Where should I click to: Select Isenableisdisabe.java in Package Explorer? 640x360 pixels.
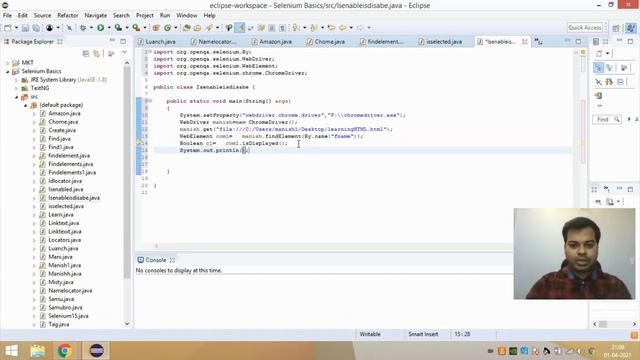point(74,198)
